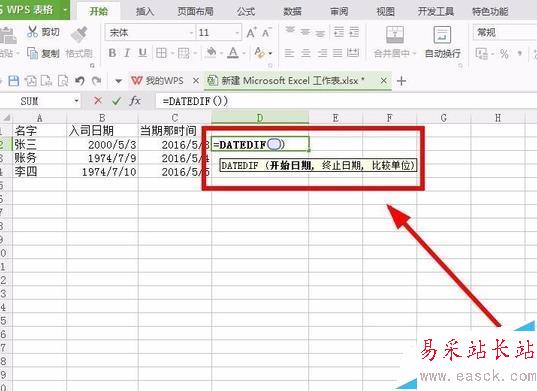
Task: Open quick access toolbar dropdown arrow
Action: coord(118,81)
